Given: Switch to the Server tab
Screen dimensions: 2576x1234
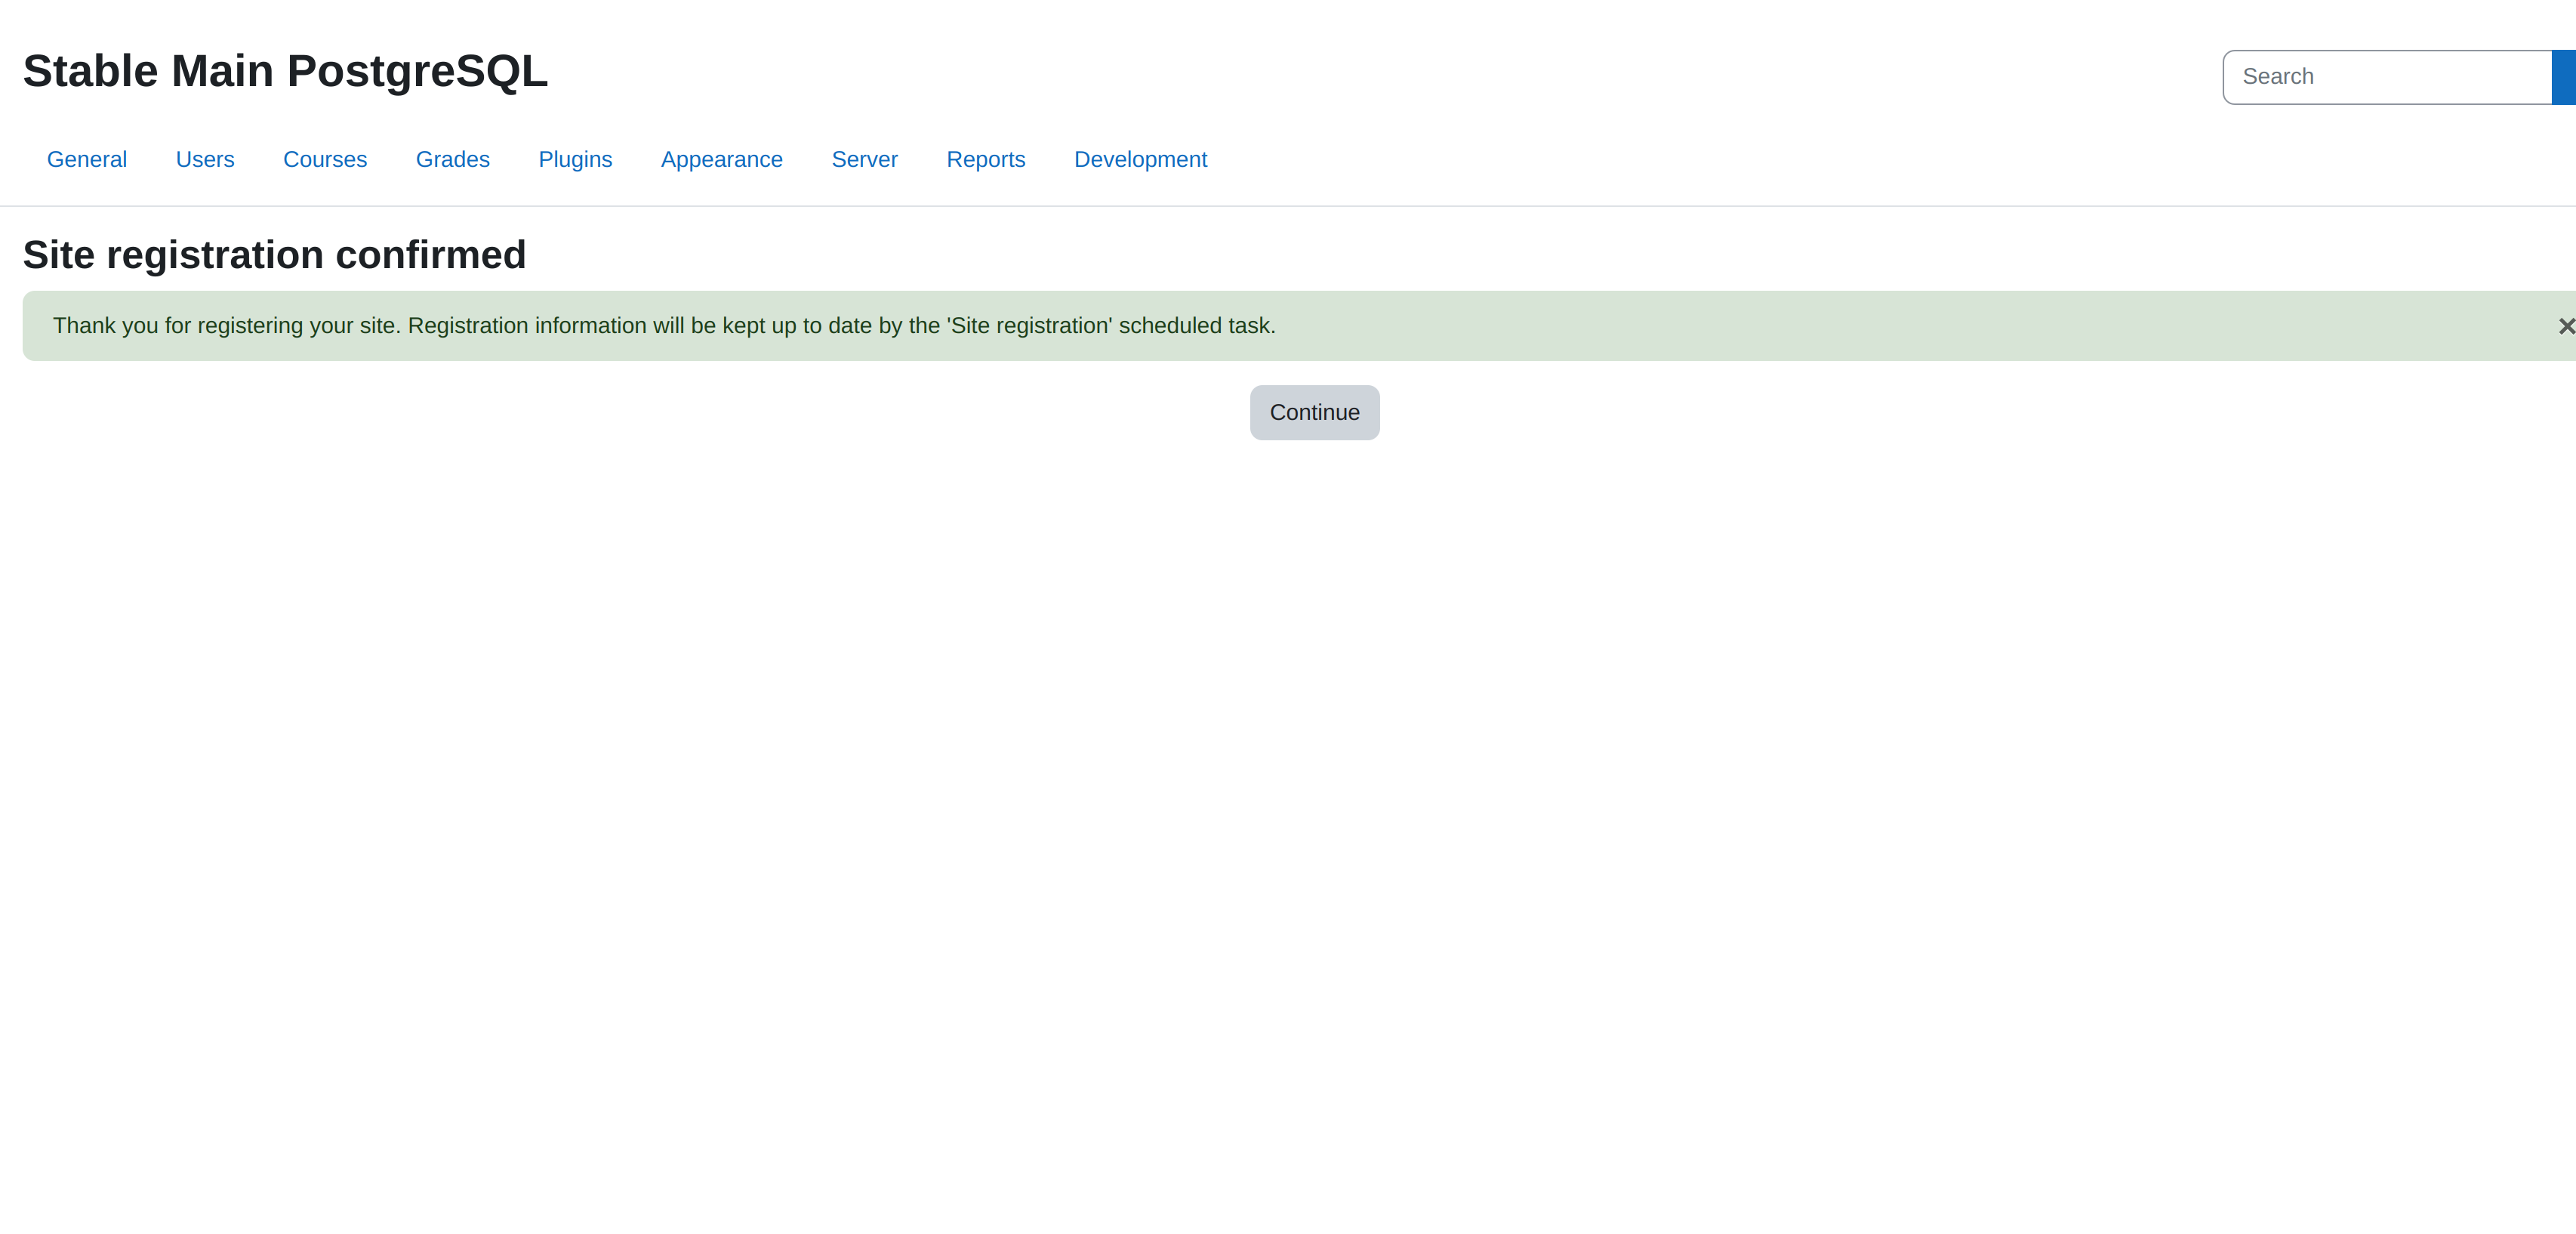Looking at the screenshot, I should [x=865, y=160].
